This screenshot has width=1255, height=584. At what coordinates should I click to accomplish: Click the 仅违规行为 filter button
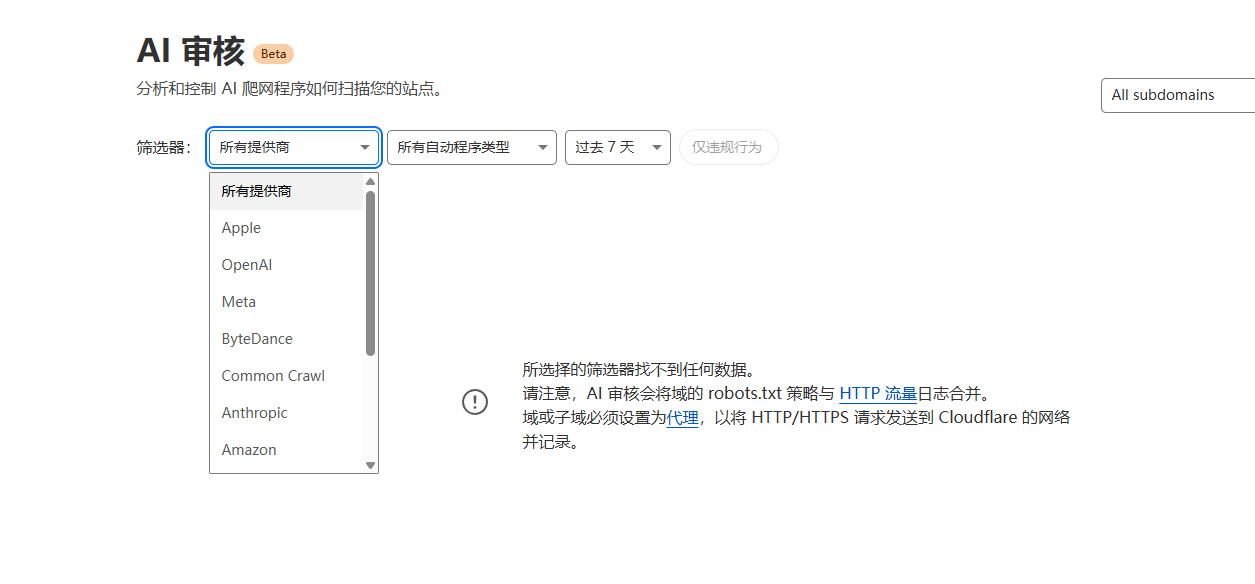[728, 147]
